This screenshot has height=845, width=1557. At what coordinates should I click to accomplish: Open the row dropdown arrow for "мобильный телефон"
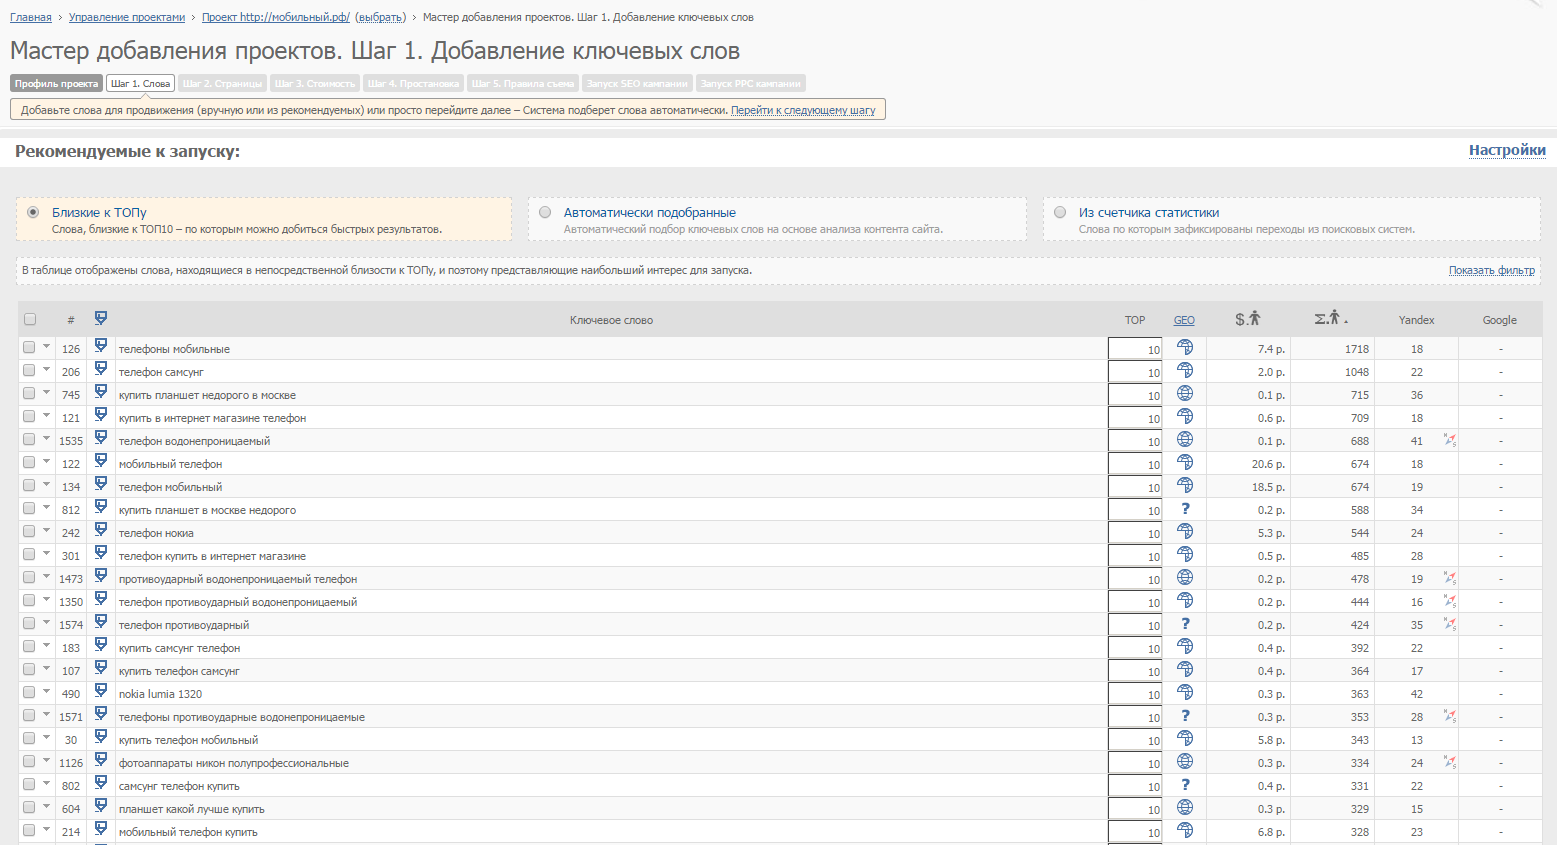click(46, 461)
